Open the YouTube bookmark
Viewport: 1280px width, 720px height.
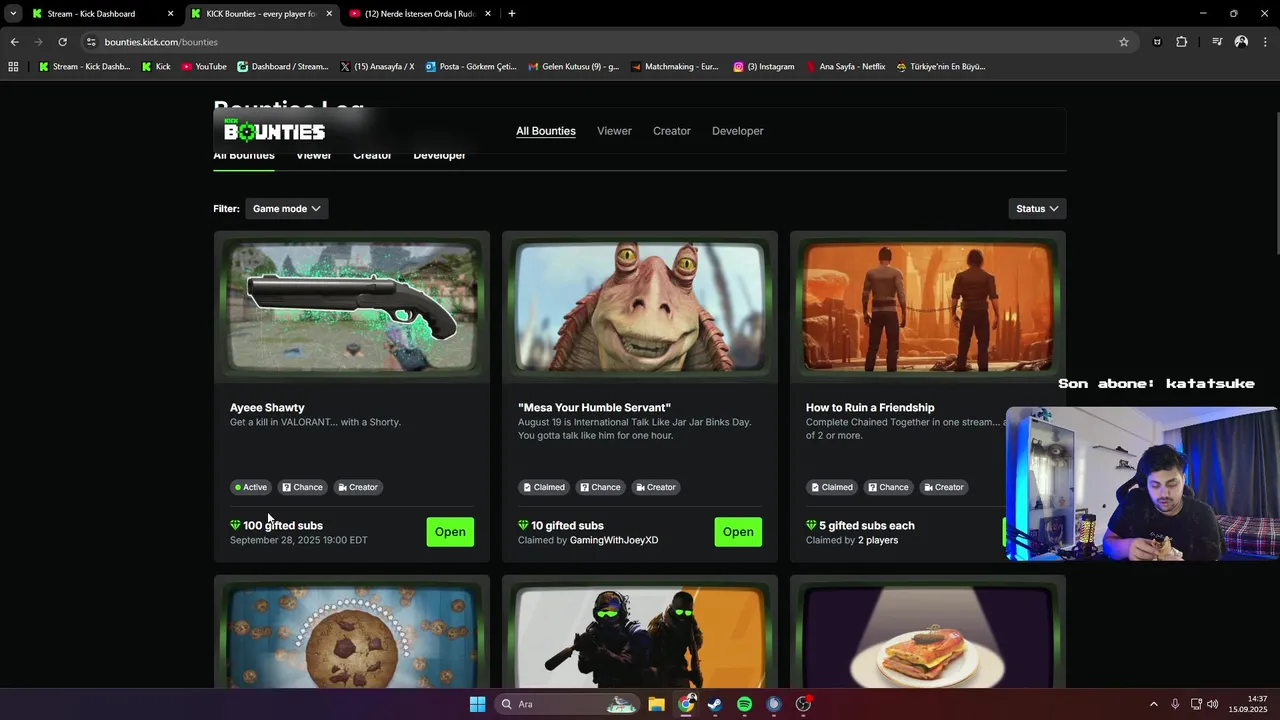click(x=204, y=67)
